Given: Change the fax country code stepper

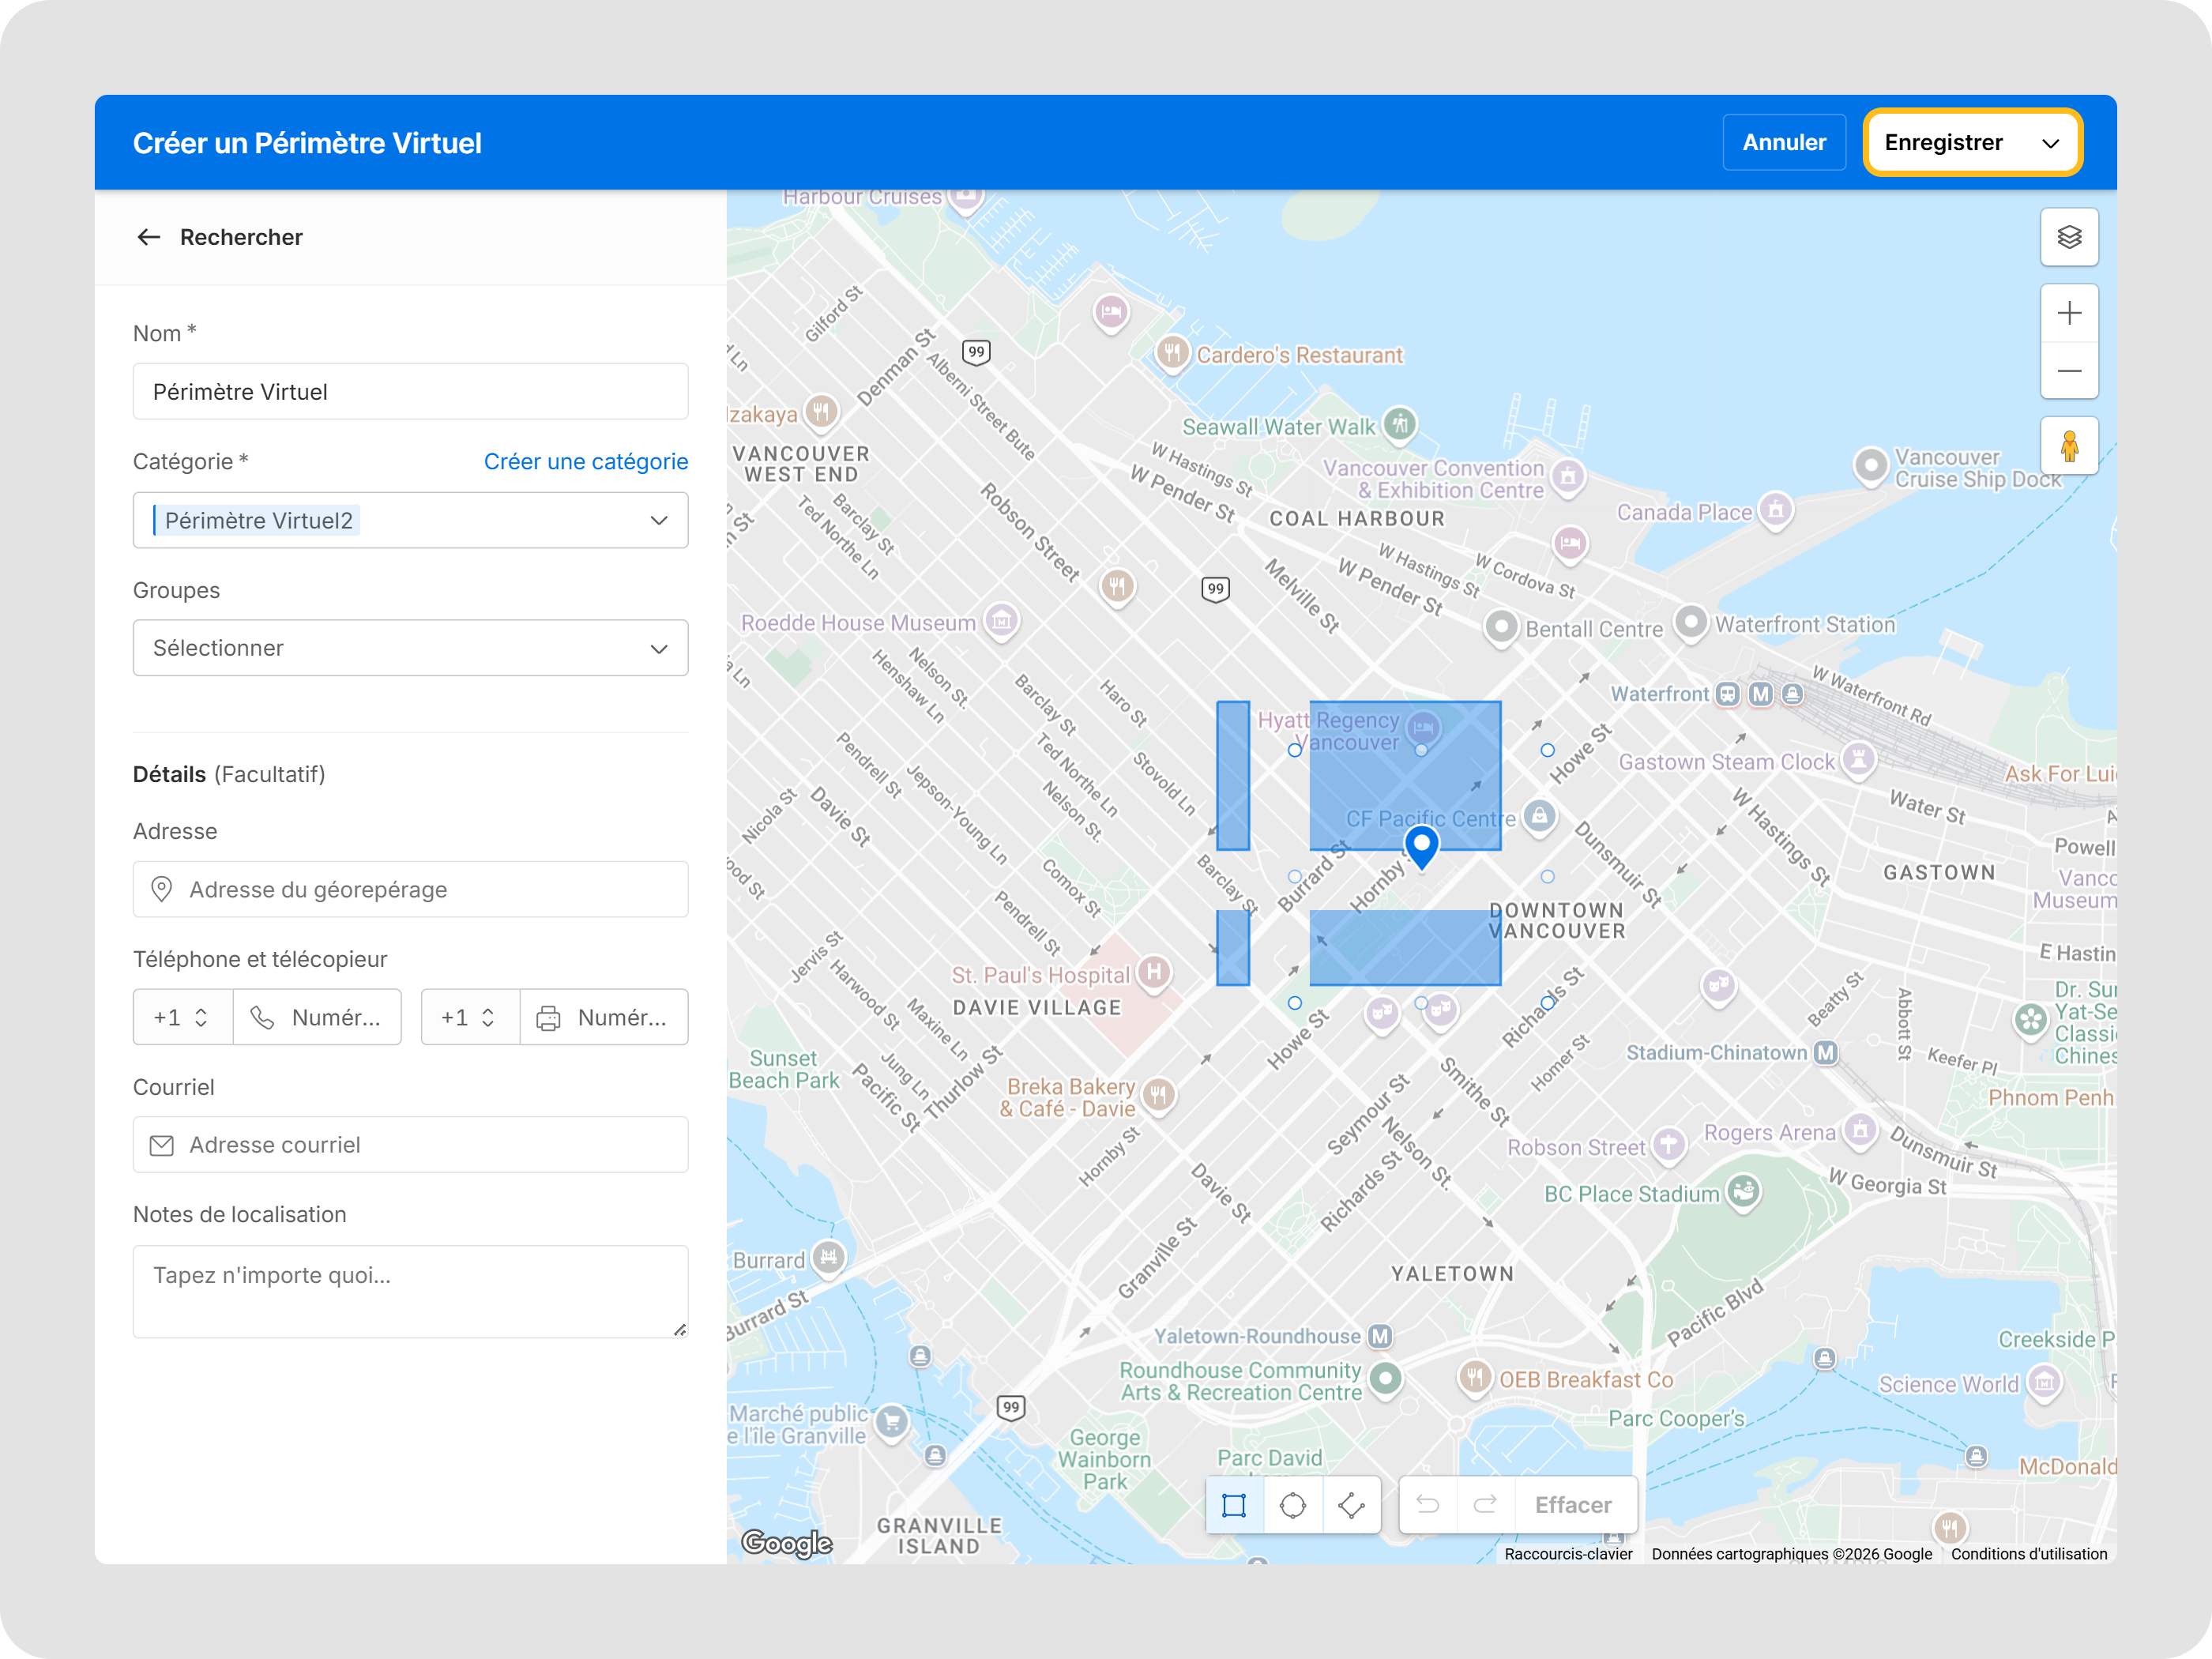Looking at the screenshot, I should click(488, 1017).
